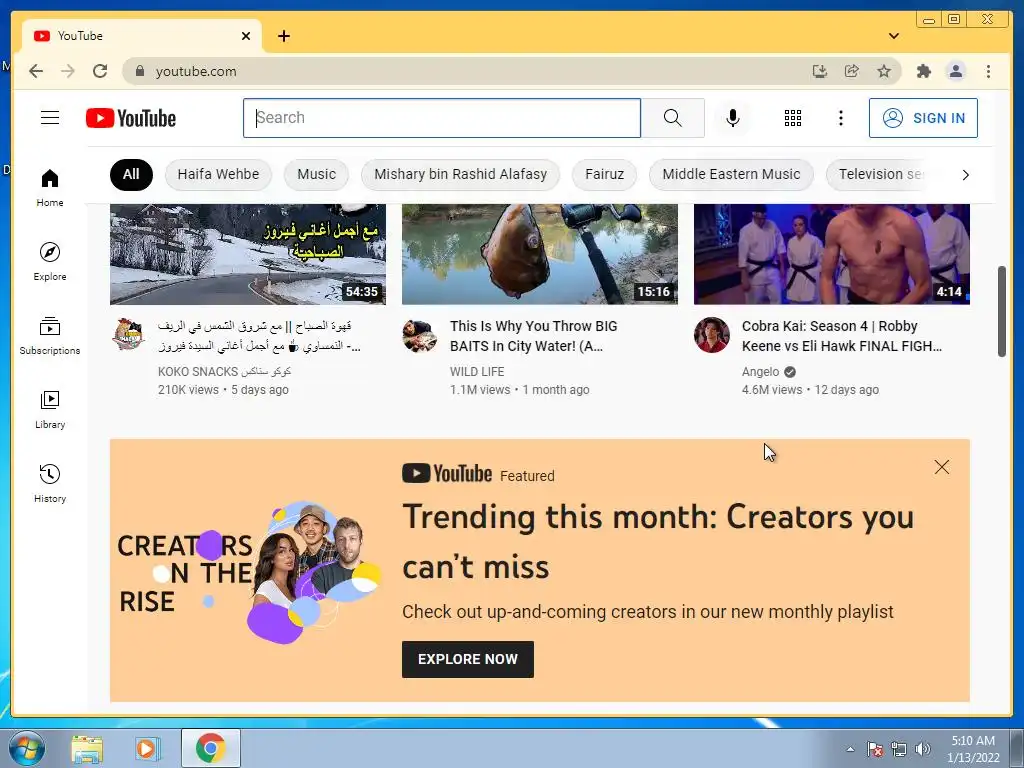
Task: Open the fishing 15:16 thumbnail
Action: point(539,254)
